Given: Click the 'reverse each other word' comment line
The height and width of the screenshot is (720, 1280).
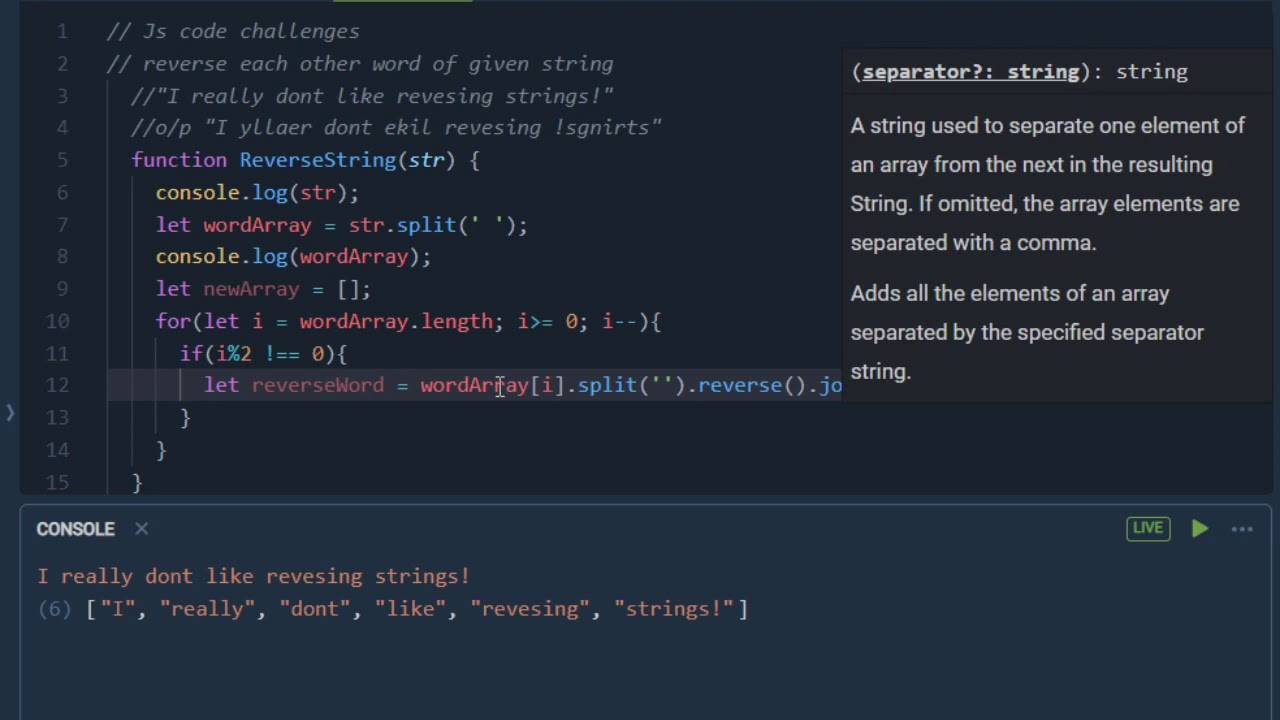Looking at the screenshot, I should tap(360, 64).
